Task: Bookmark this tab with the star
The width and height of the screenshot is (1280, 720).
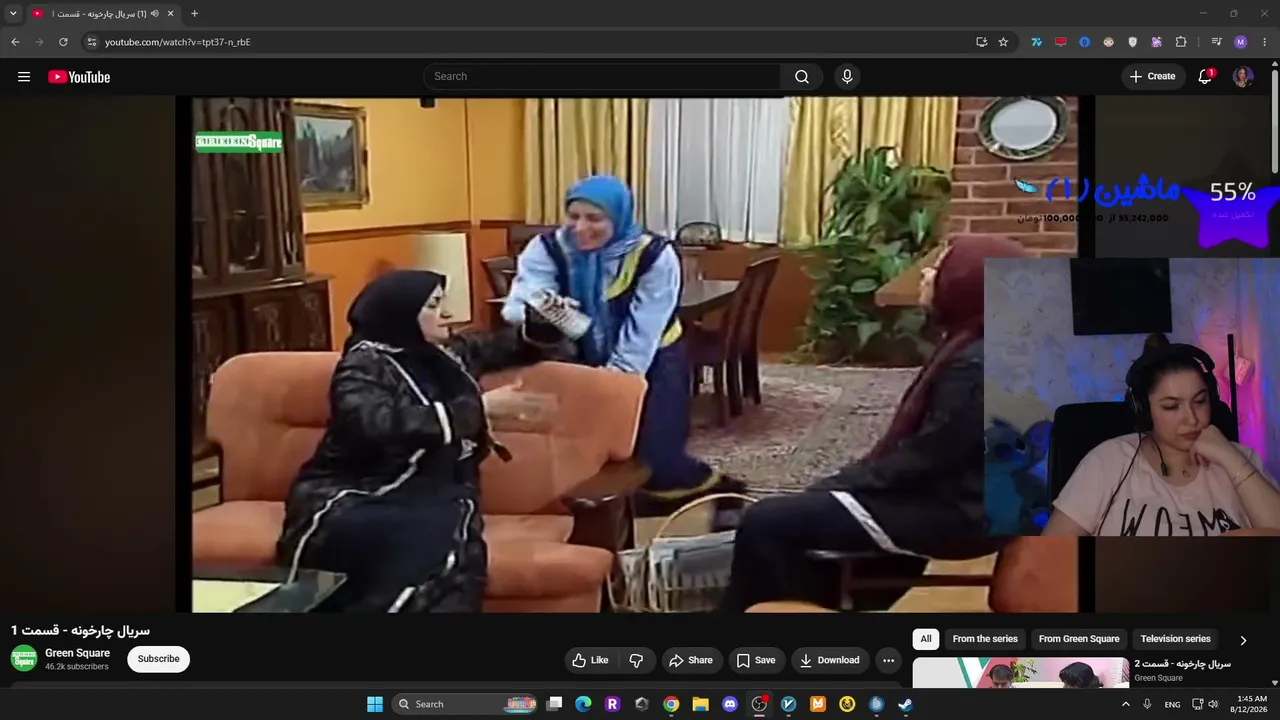Action: click(1003, 42)
